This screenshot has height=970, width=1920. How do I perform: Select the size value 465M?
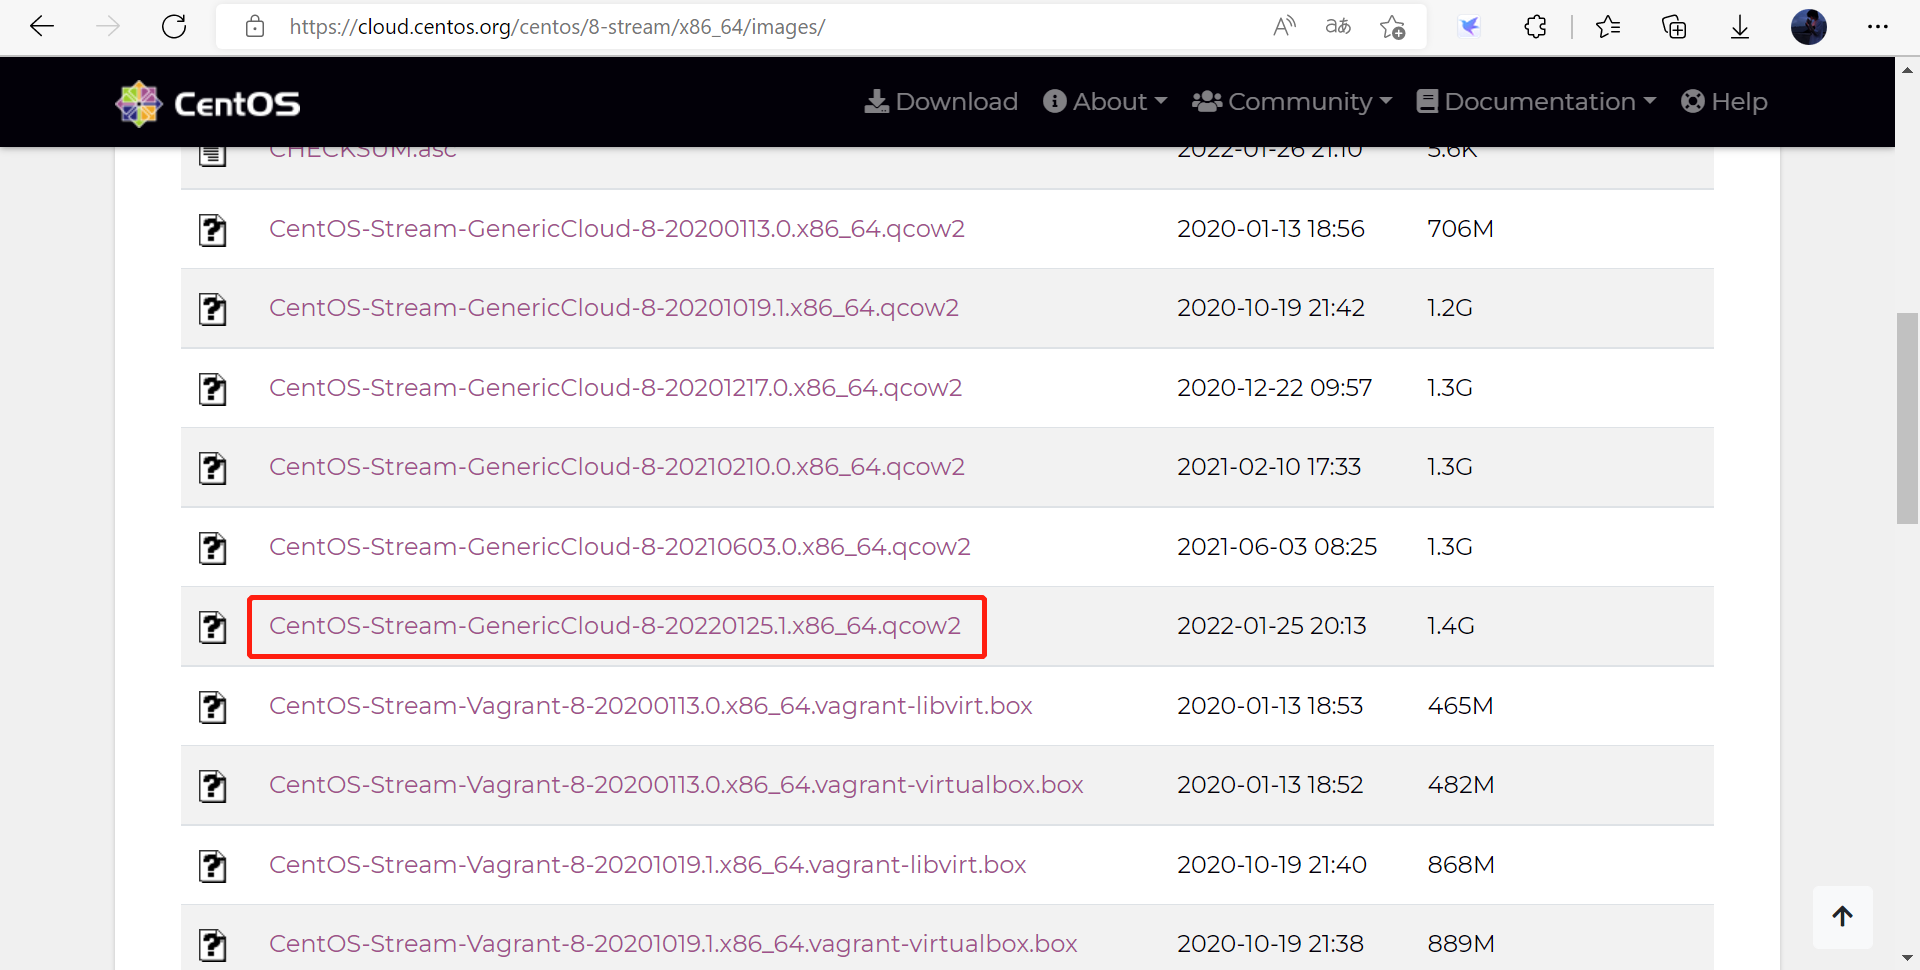1460,706
